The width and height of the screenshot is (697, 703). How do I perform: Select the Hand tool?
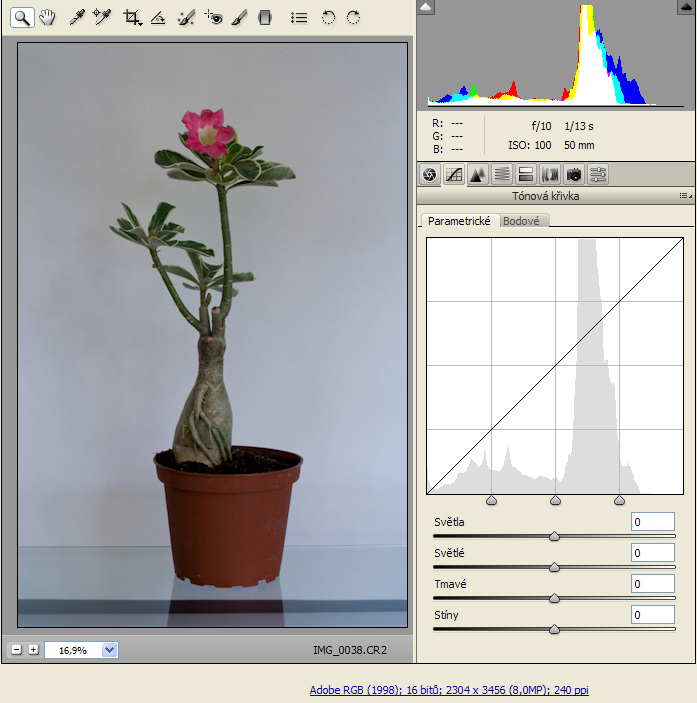47,18
